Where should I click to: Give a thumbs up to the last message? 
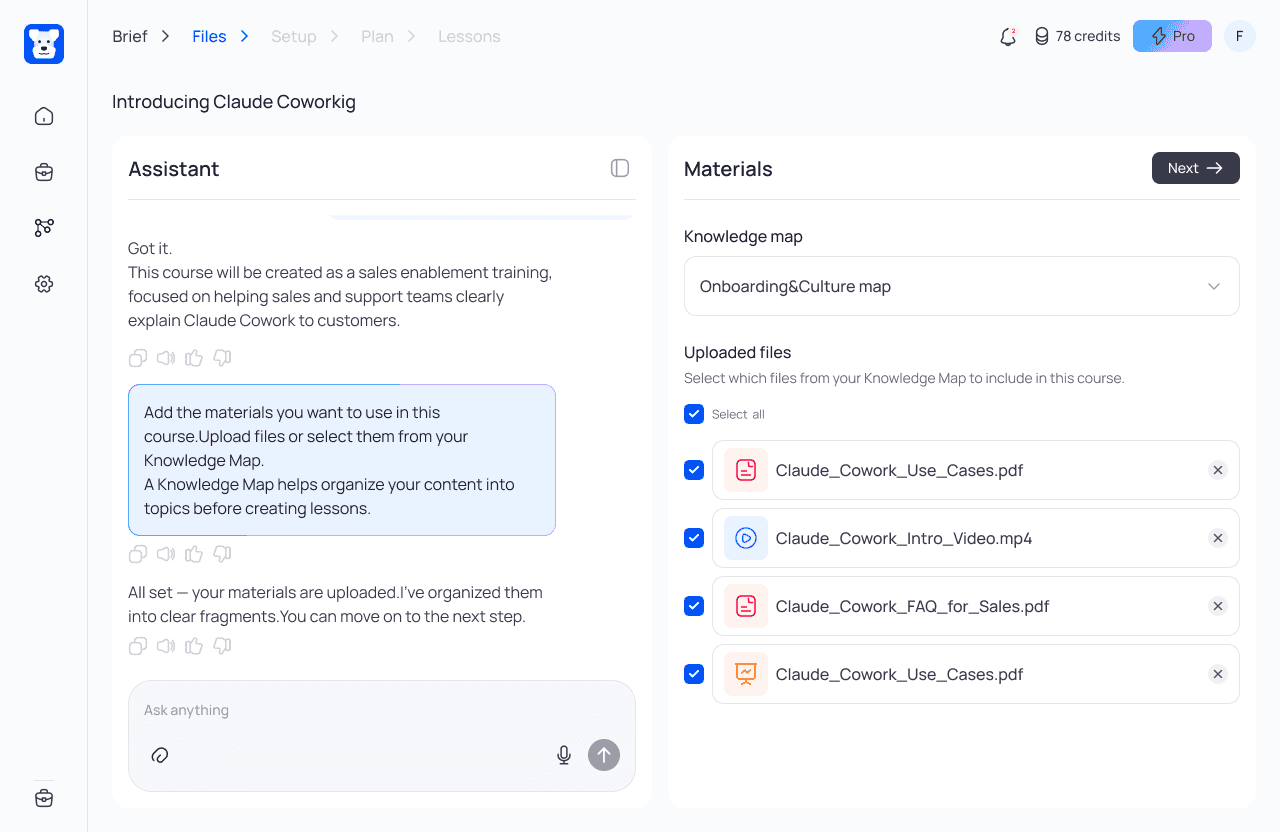point(193,645)
